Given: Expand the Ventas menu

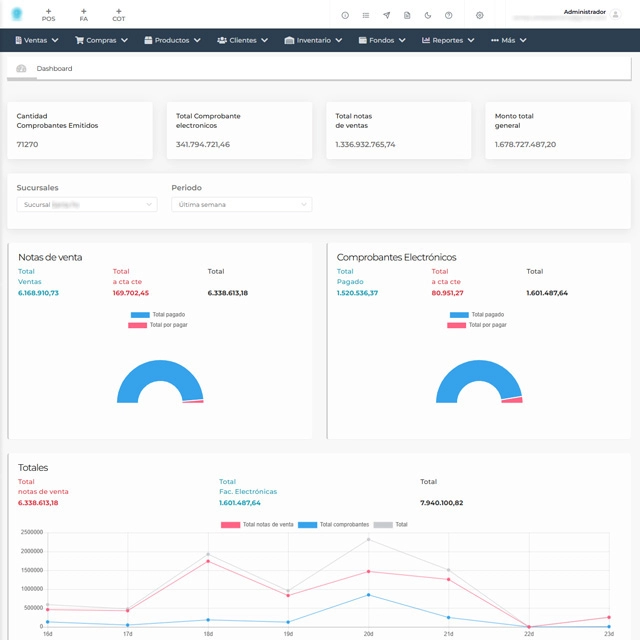Looking at the screenshot, I should (x=37, y=41).
